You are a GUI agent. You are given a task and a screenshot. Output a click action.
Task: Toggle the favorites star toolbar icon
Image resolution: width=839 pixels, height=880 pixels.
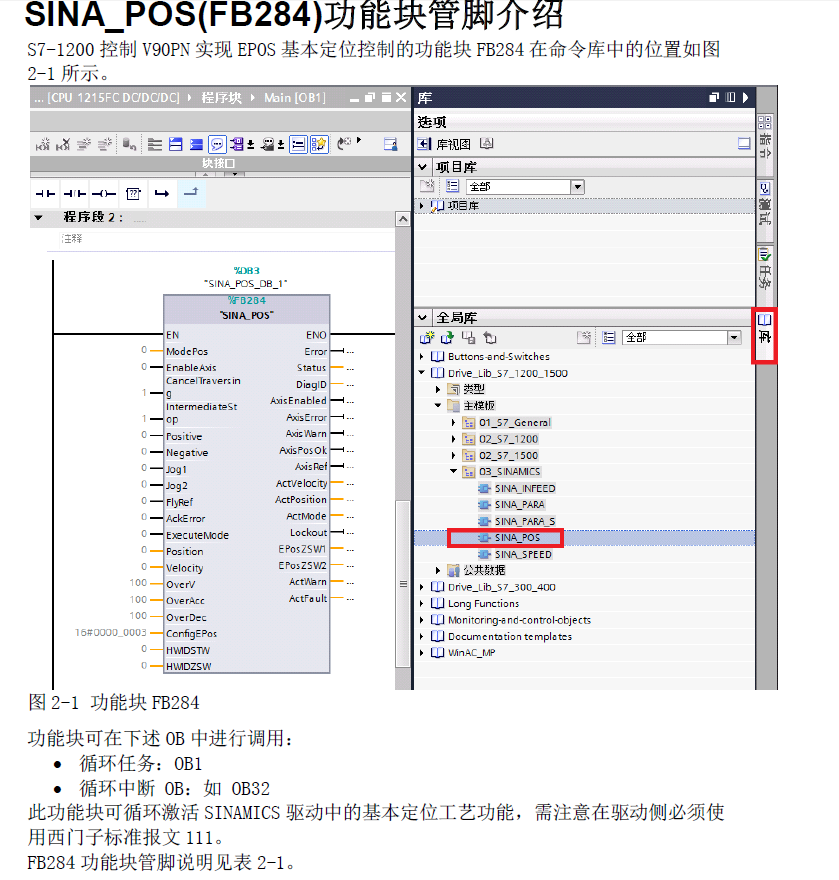[319, 145]
